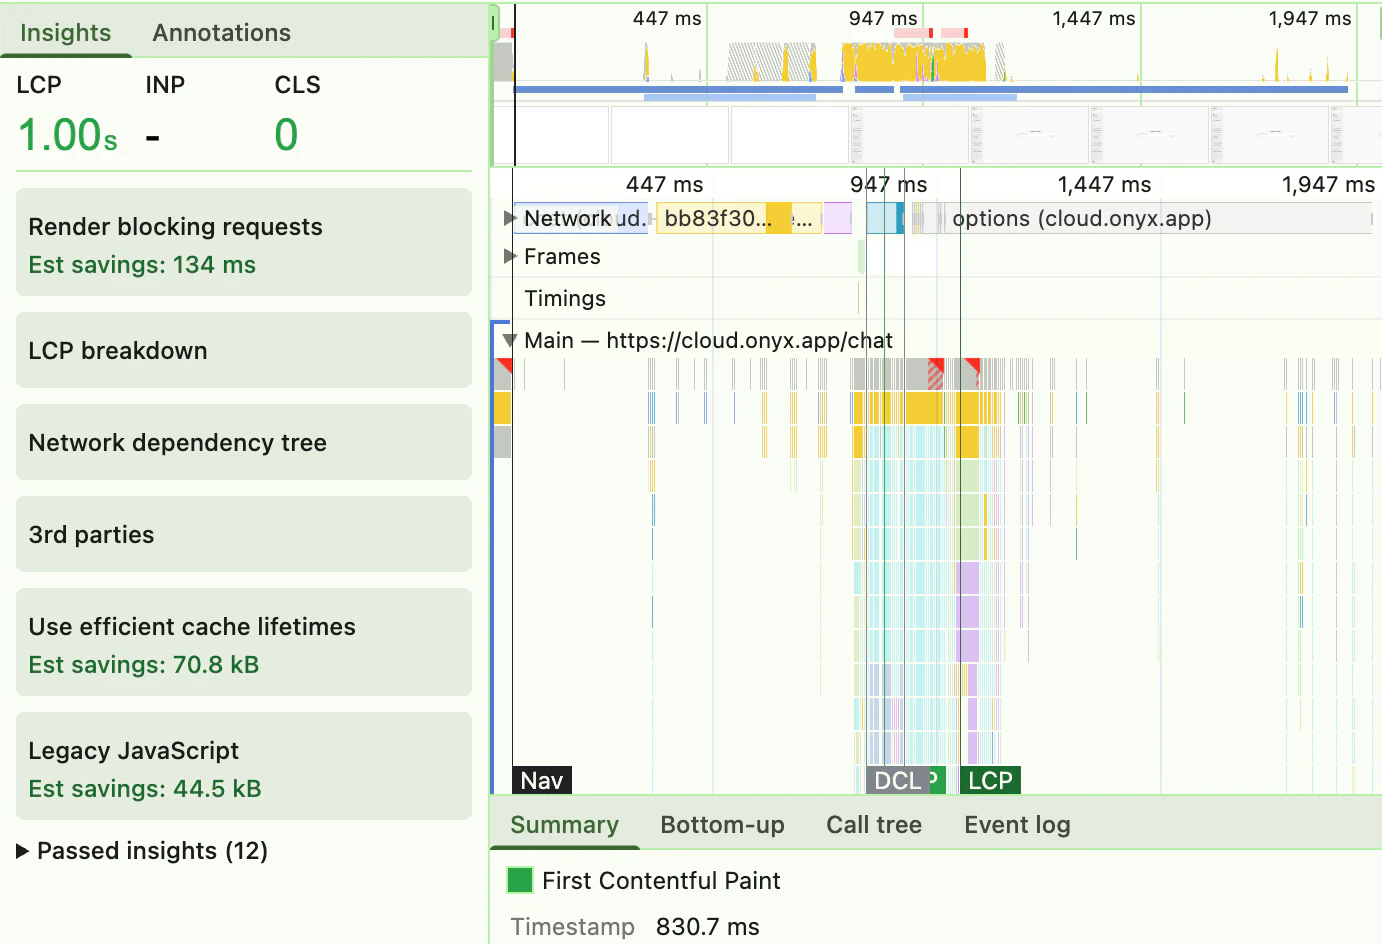
Task: Expand the Network track
Action: tap(509, 218)
